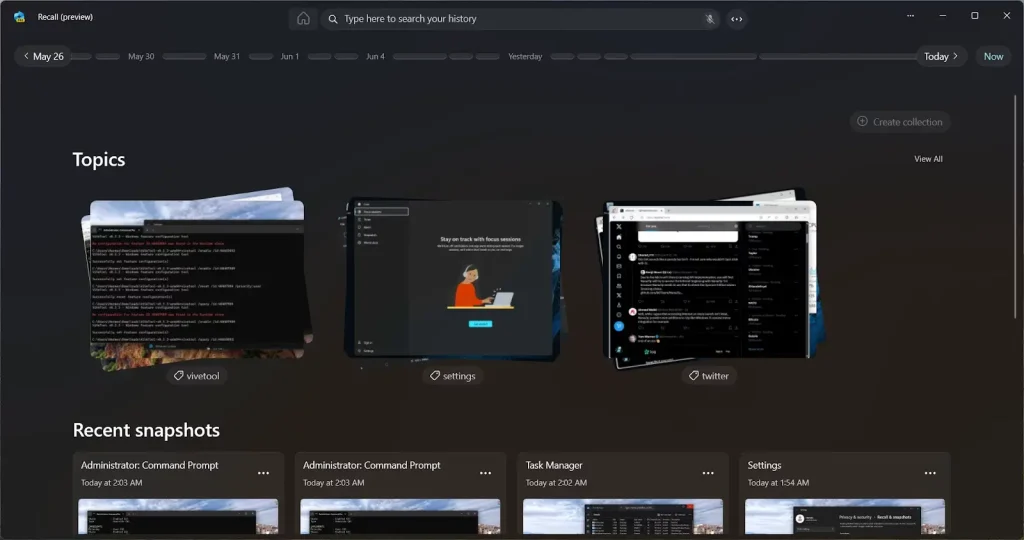The width and height of the screenshot is (1024, 540).
Task: Go back to May 26 in timeline
Action: point(42,56)
